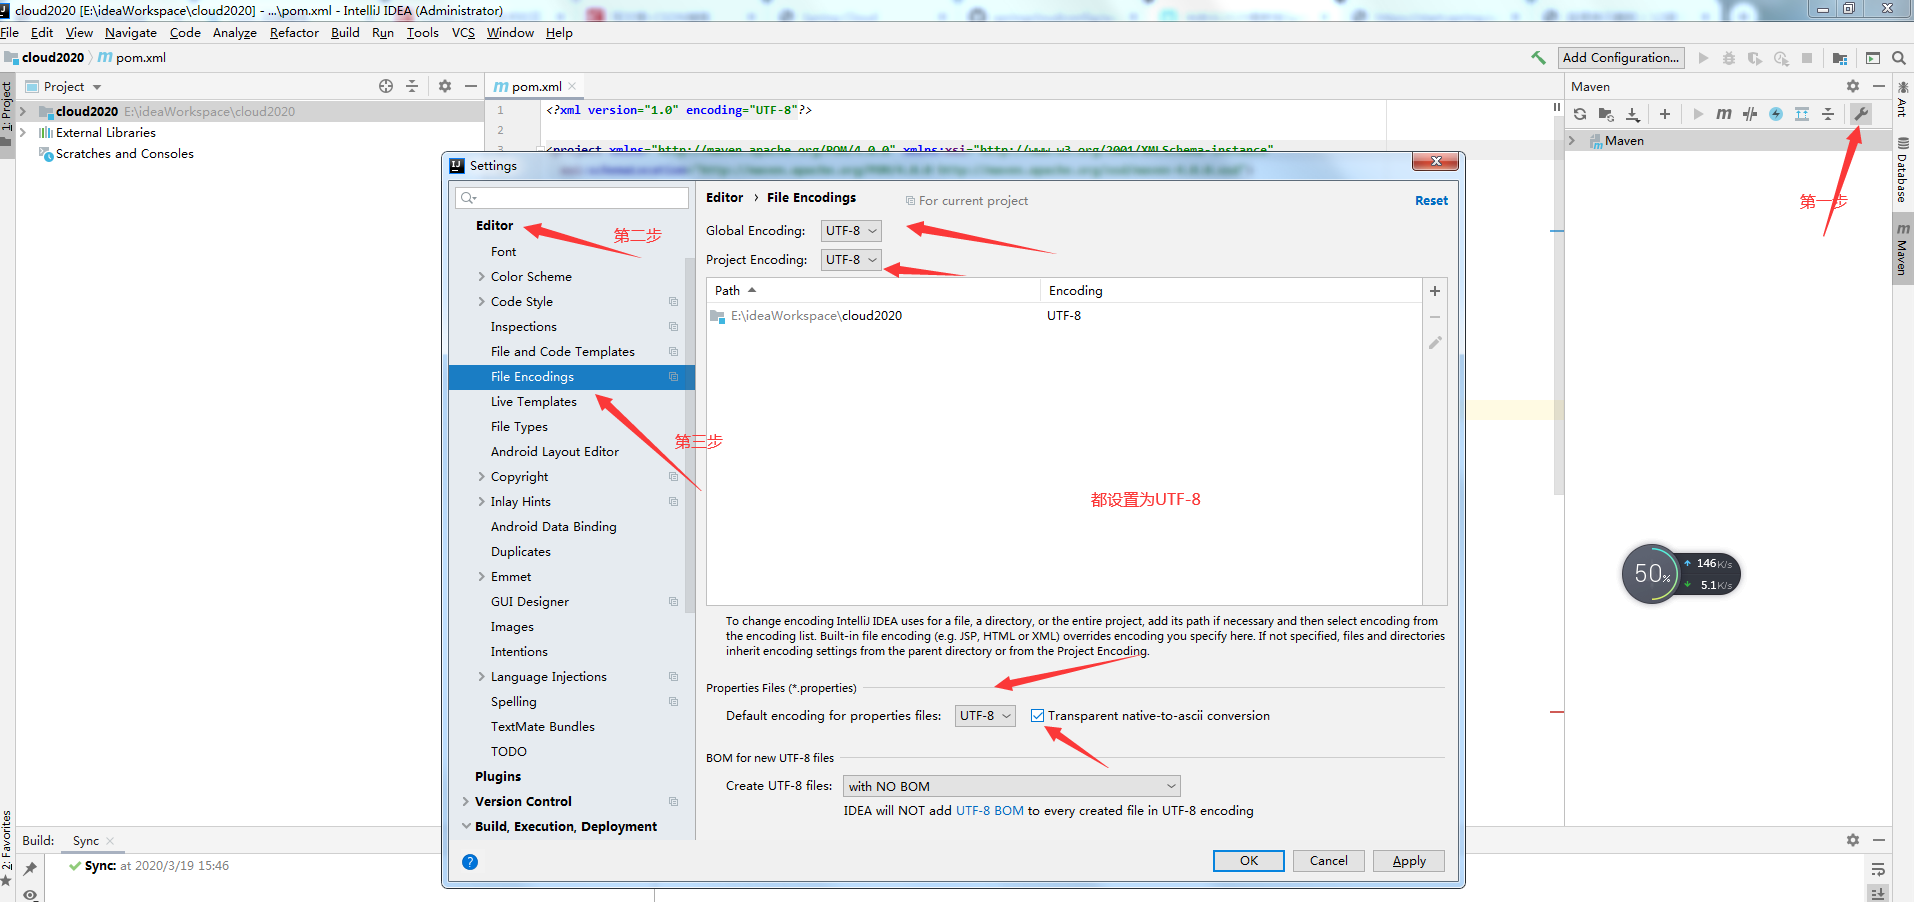
Task: Expand Code Style settings node
Action: pyautogui.click(x=481, y=302)
